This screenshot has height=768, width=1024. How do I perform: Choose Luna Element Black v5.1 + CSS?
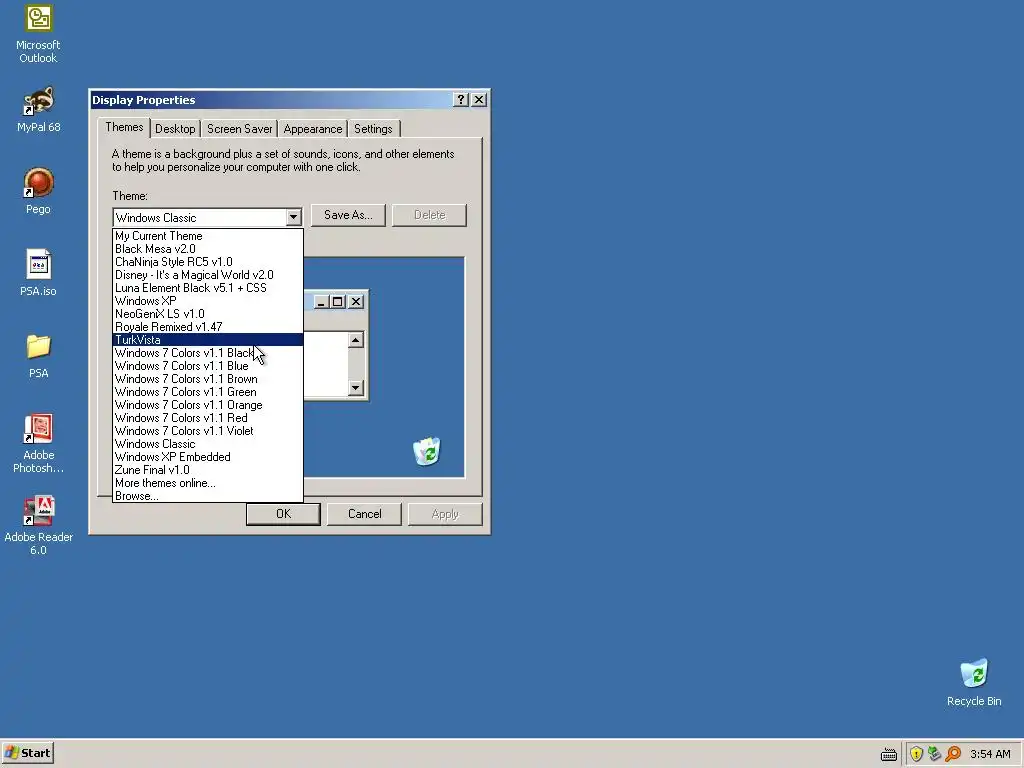tap(208, 288)
